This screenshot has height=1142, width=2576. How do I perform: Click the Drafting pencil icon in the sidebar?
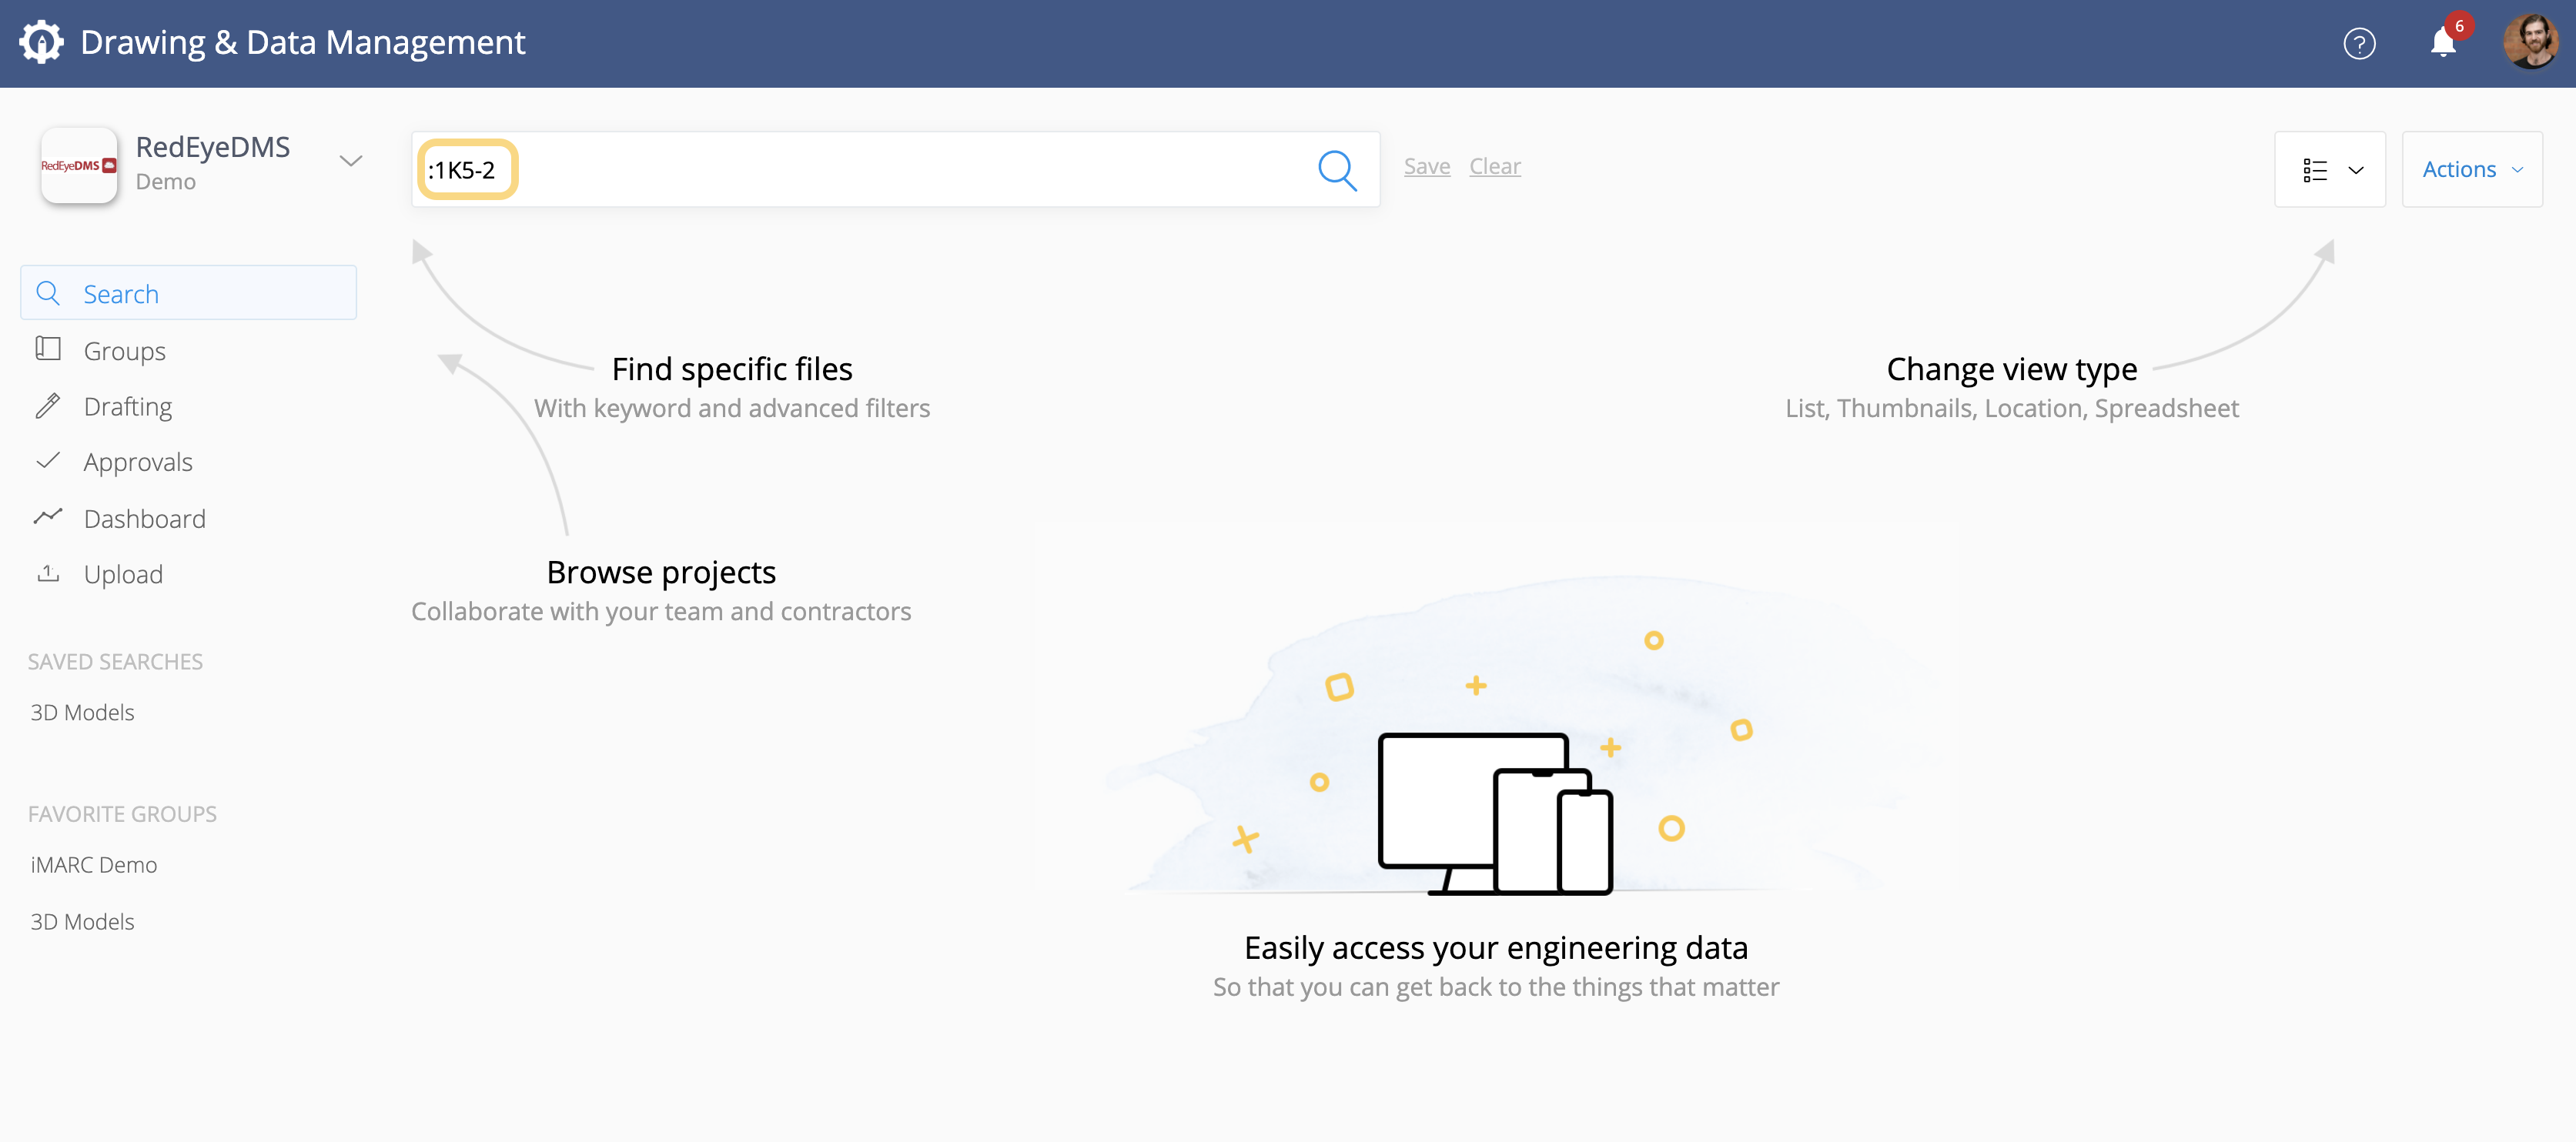pyautogui.click(x=48, y=406)
